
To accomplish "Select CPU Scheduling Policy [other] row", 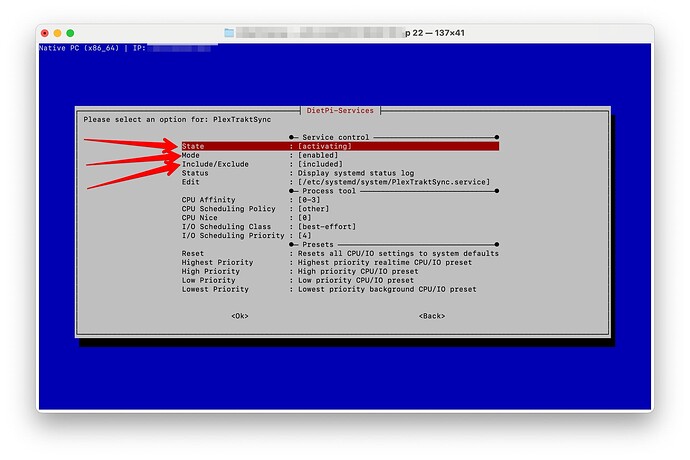I will (x=340, y=209).
